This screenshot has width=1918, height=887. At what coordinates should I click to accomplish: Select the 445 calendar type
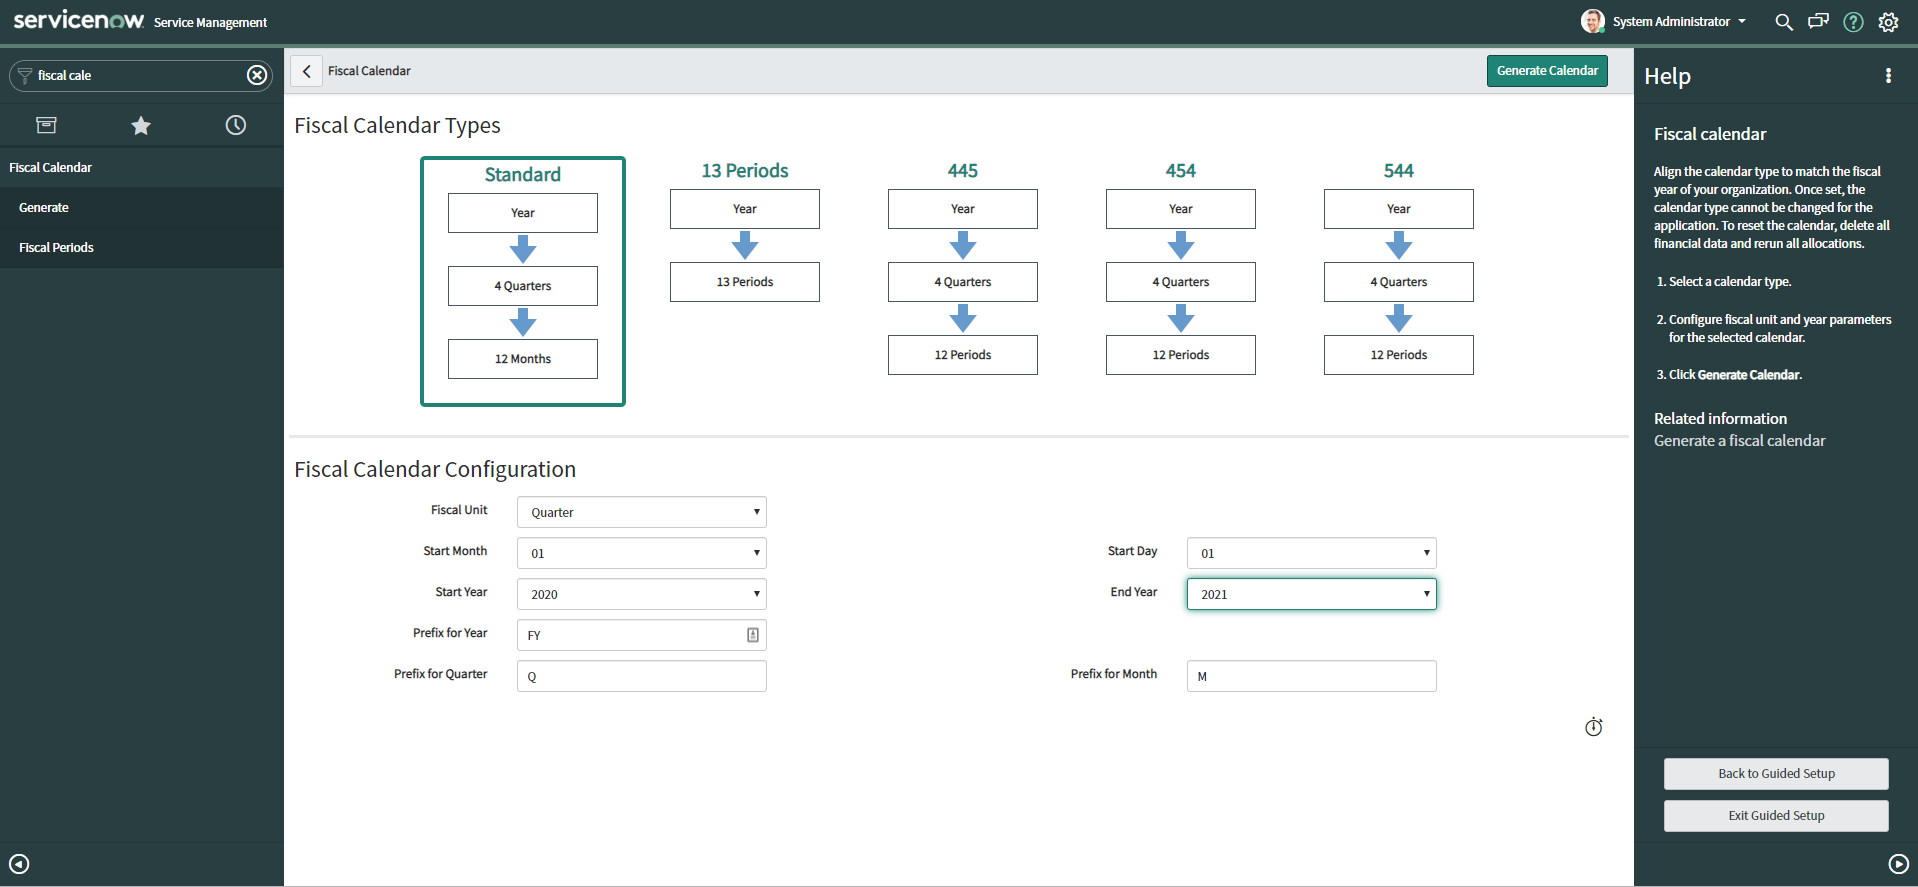click(963, 268)
